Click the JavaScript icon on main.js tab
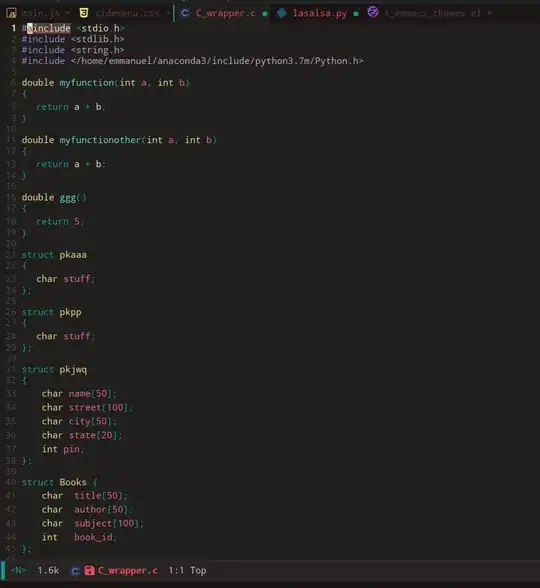Viewport: 540px width, 588px height. coord(11,14)
